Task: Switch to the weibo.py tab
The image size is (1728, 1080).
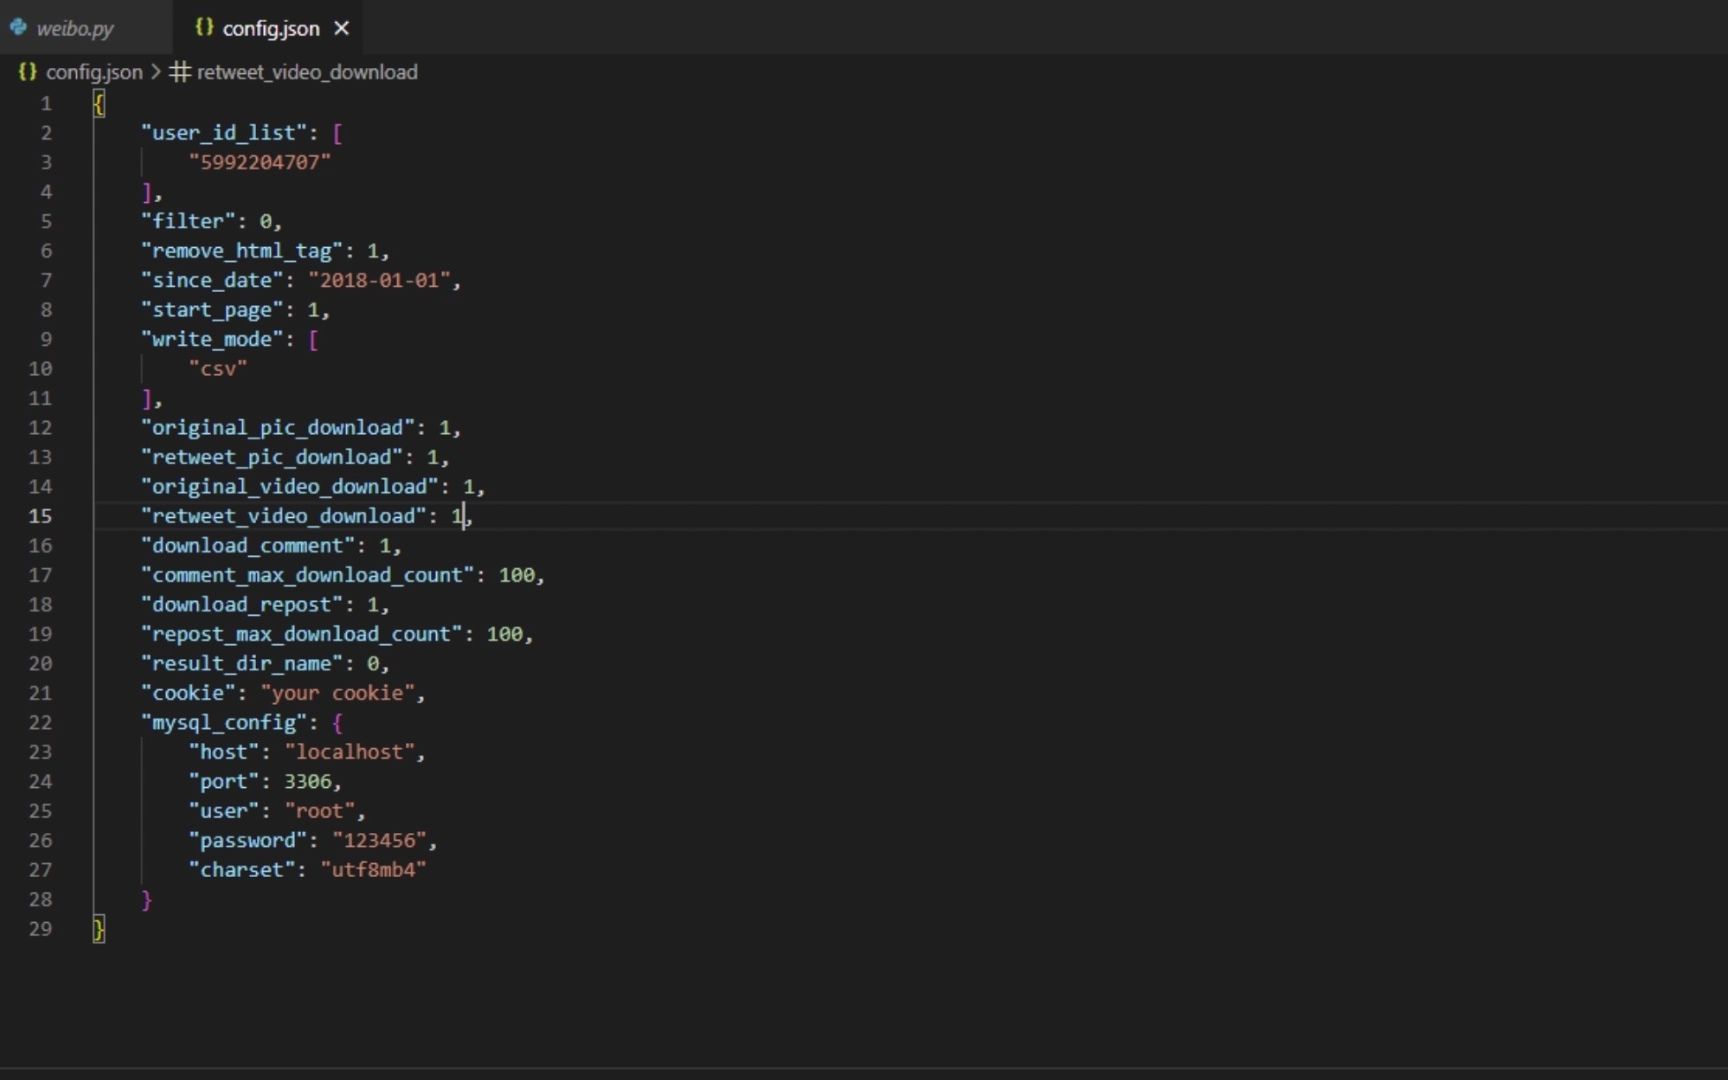Action: [75, 28]
